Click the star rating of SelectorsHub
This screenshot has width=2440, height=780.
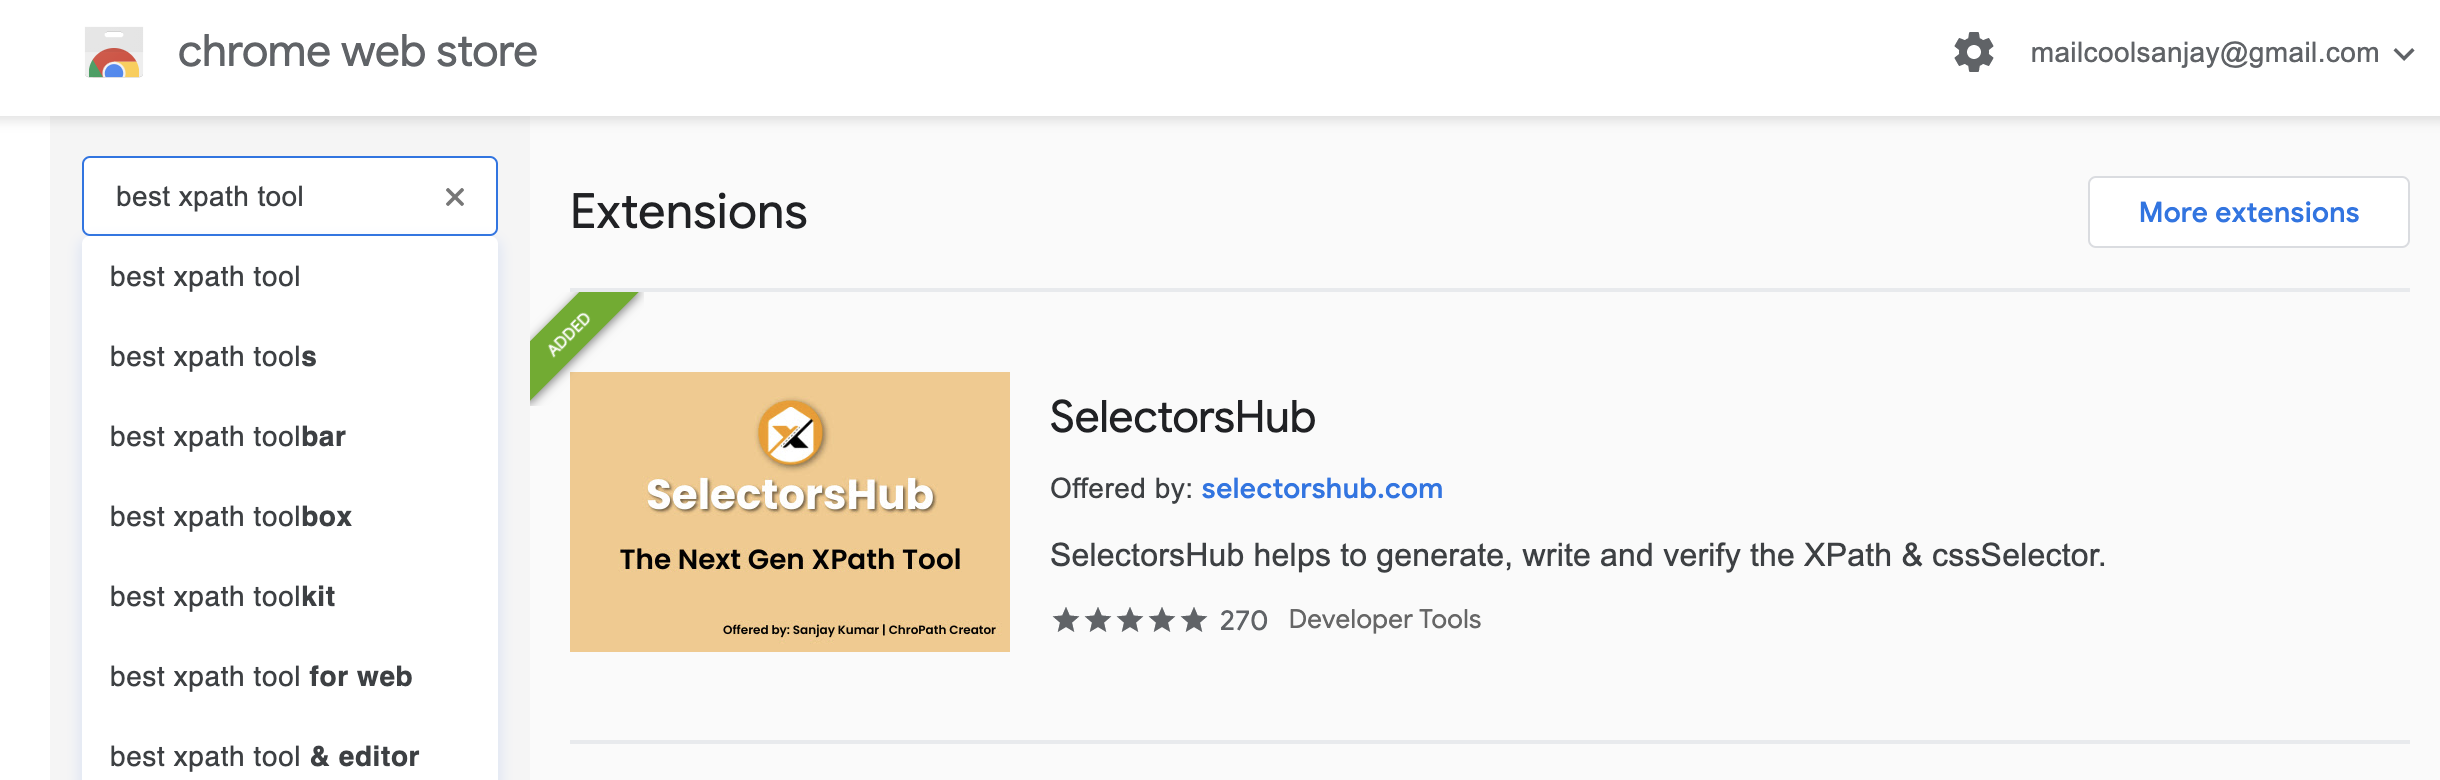(x=1130, y=620)
